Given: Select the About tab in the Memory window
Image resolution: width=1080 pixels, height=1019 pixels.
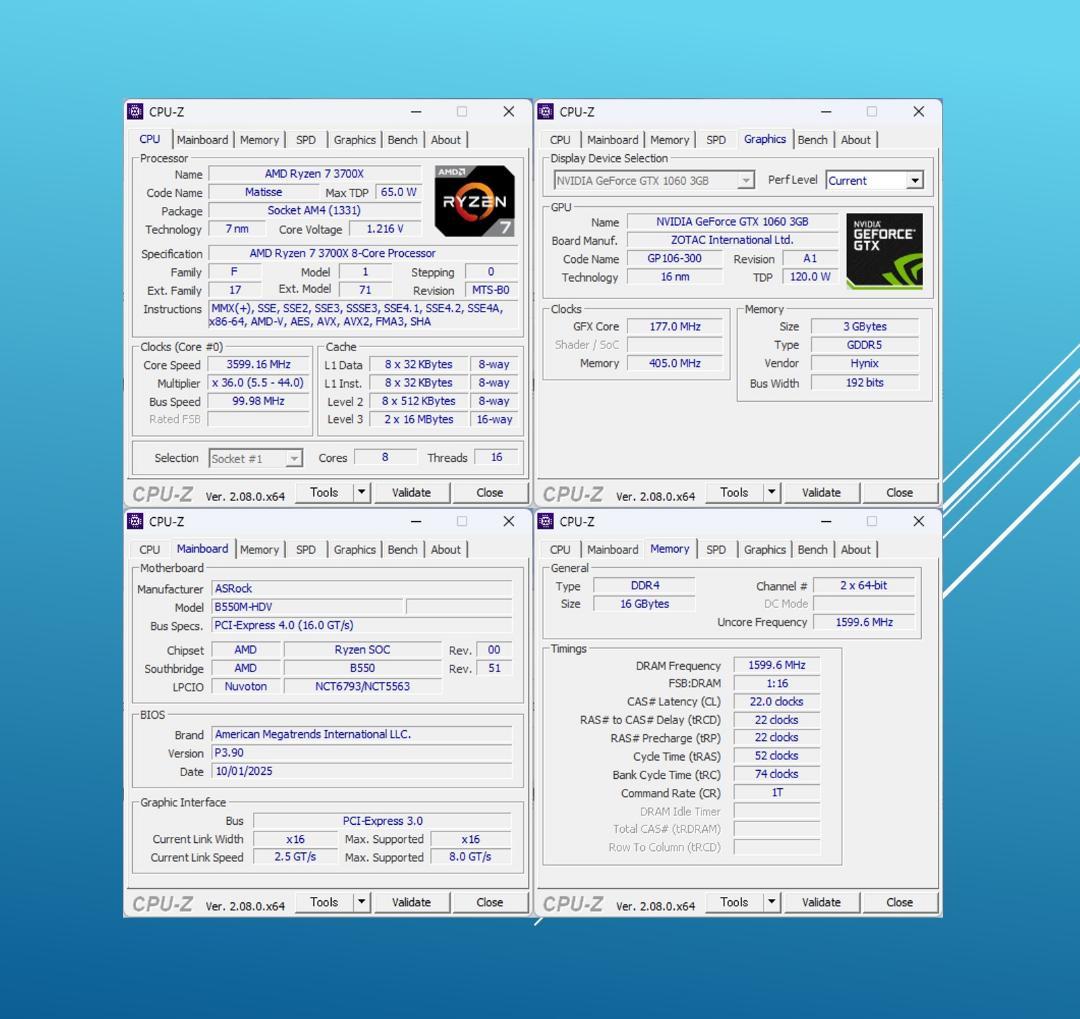Looking at the screenshot, I should click(x=856, y=549).
